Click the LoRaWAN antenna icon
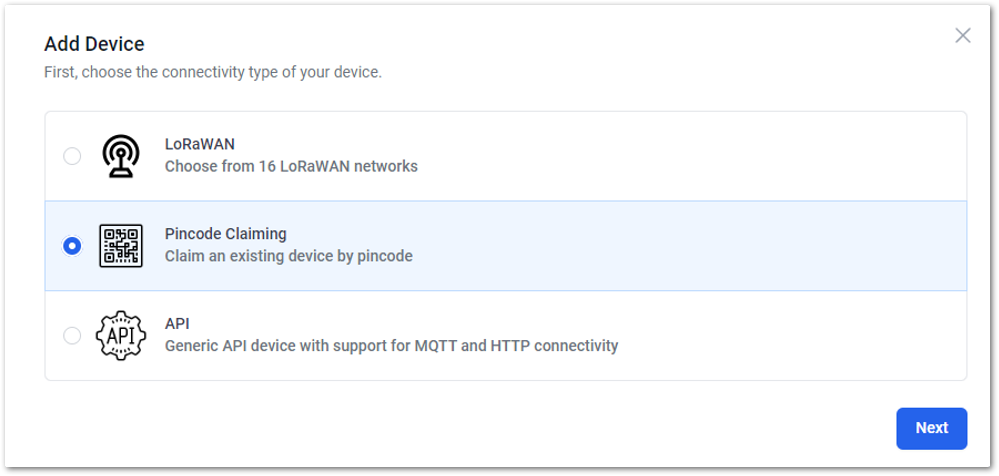This screenshot has width=999, height=476. click(120, 155)
